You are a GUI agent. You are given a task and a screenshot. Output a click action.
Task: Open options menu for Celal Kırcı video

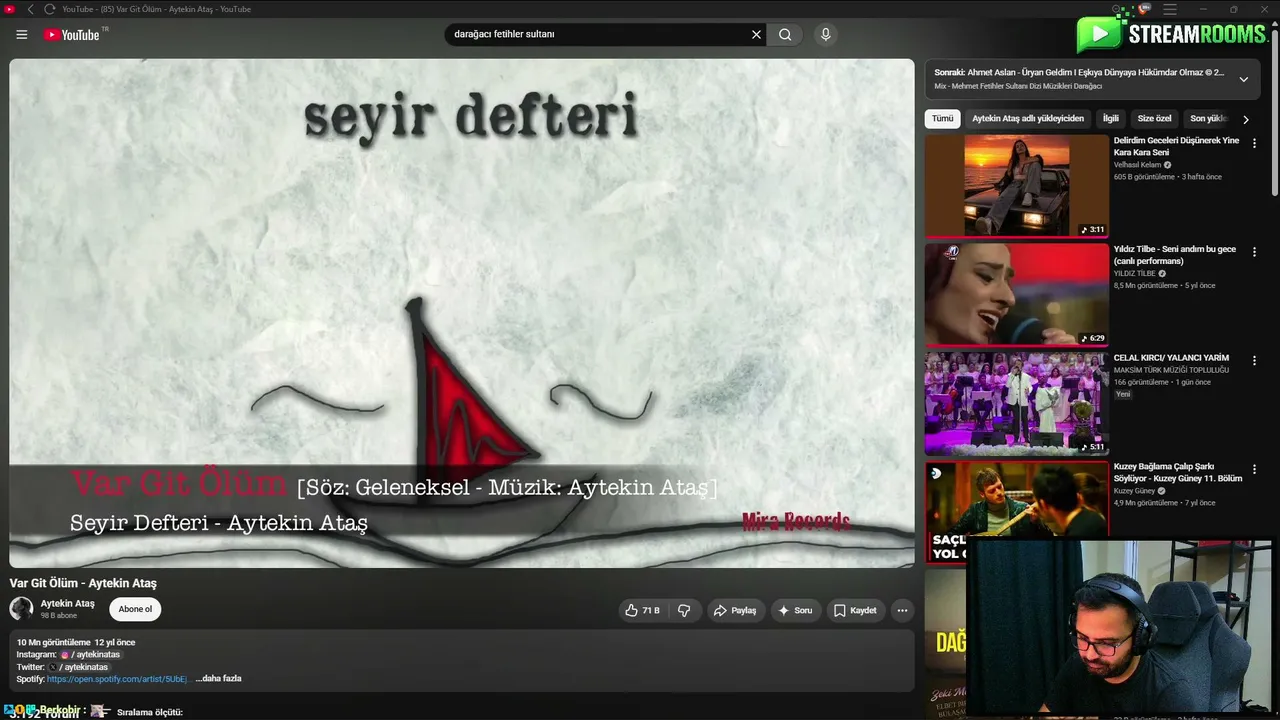tap(1254, 360)
